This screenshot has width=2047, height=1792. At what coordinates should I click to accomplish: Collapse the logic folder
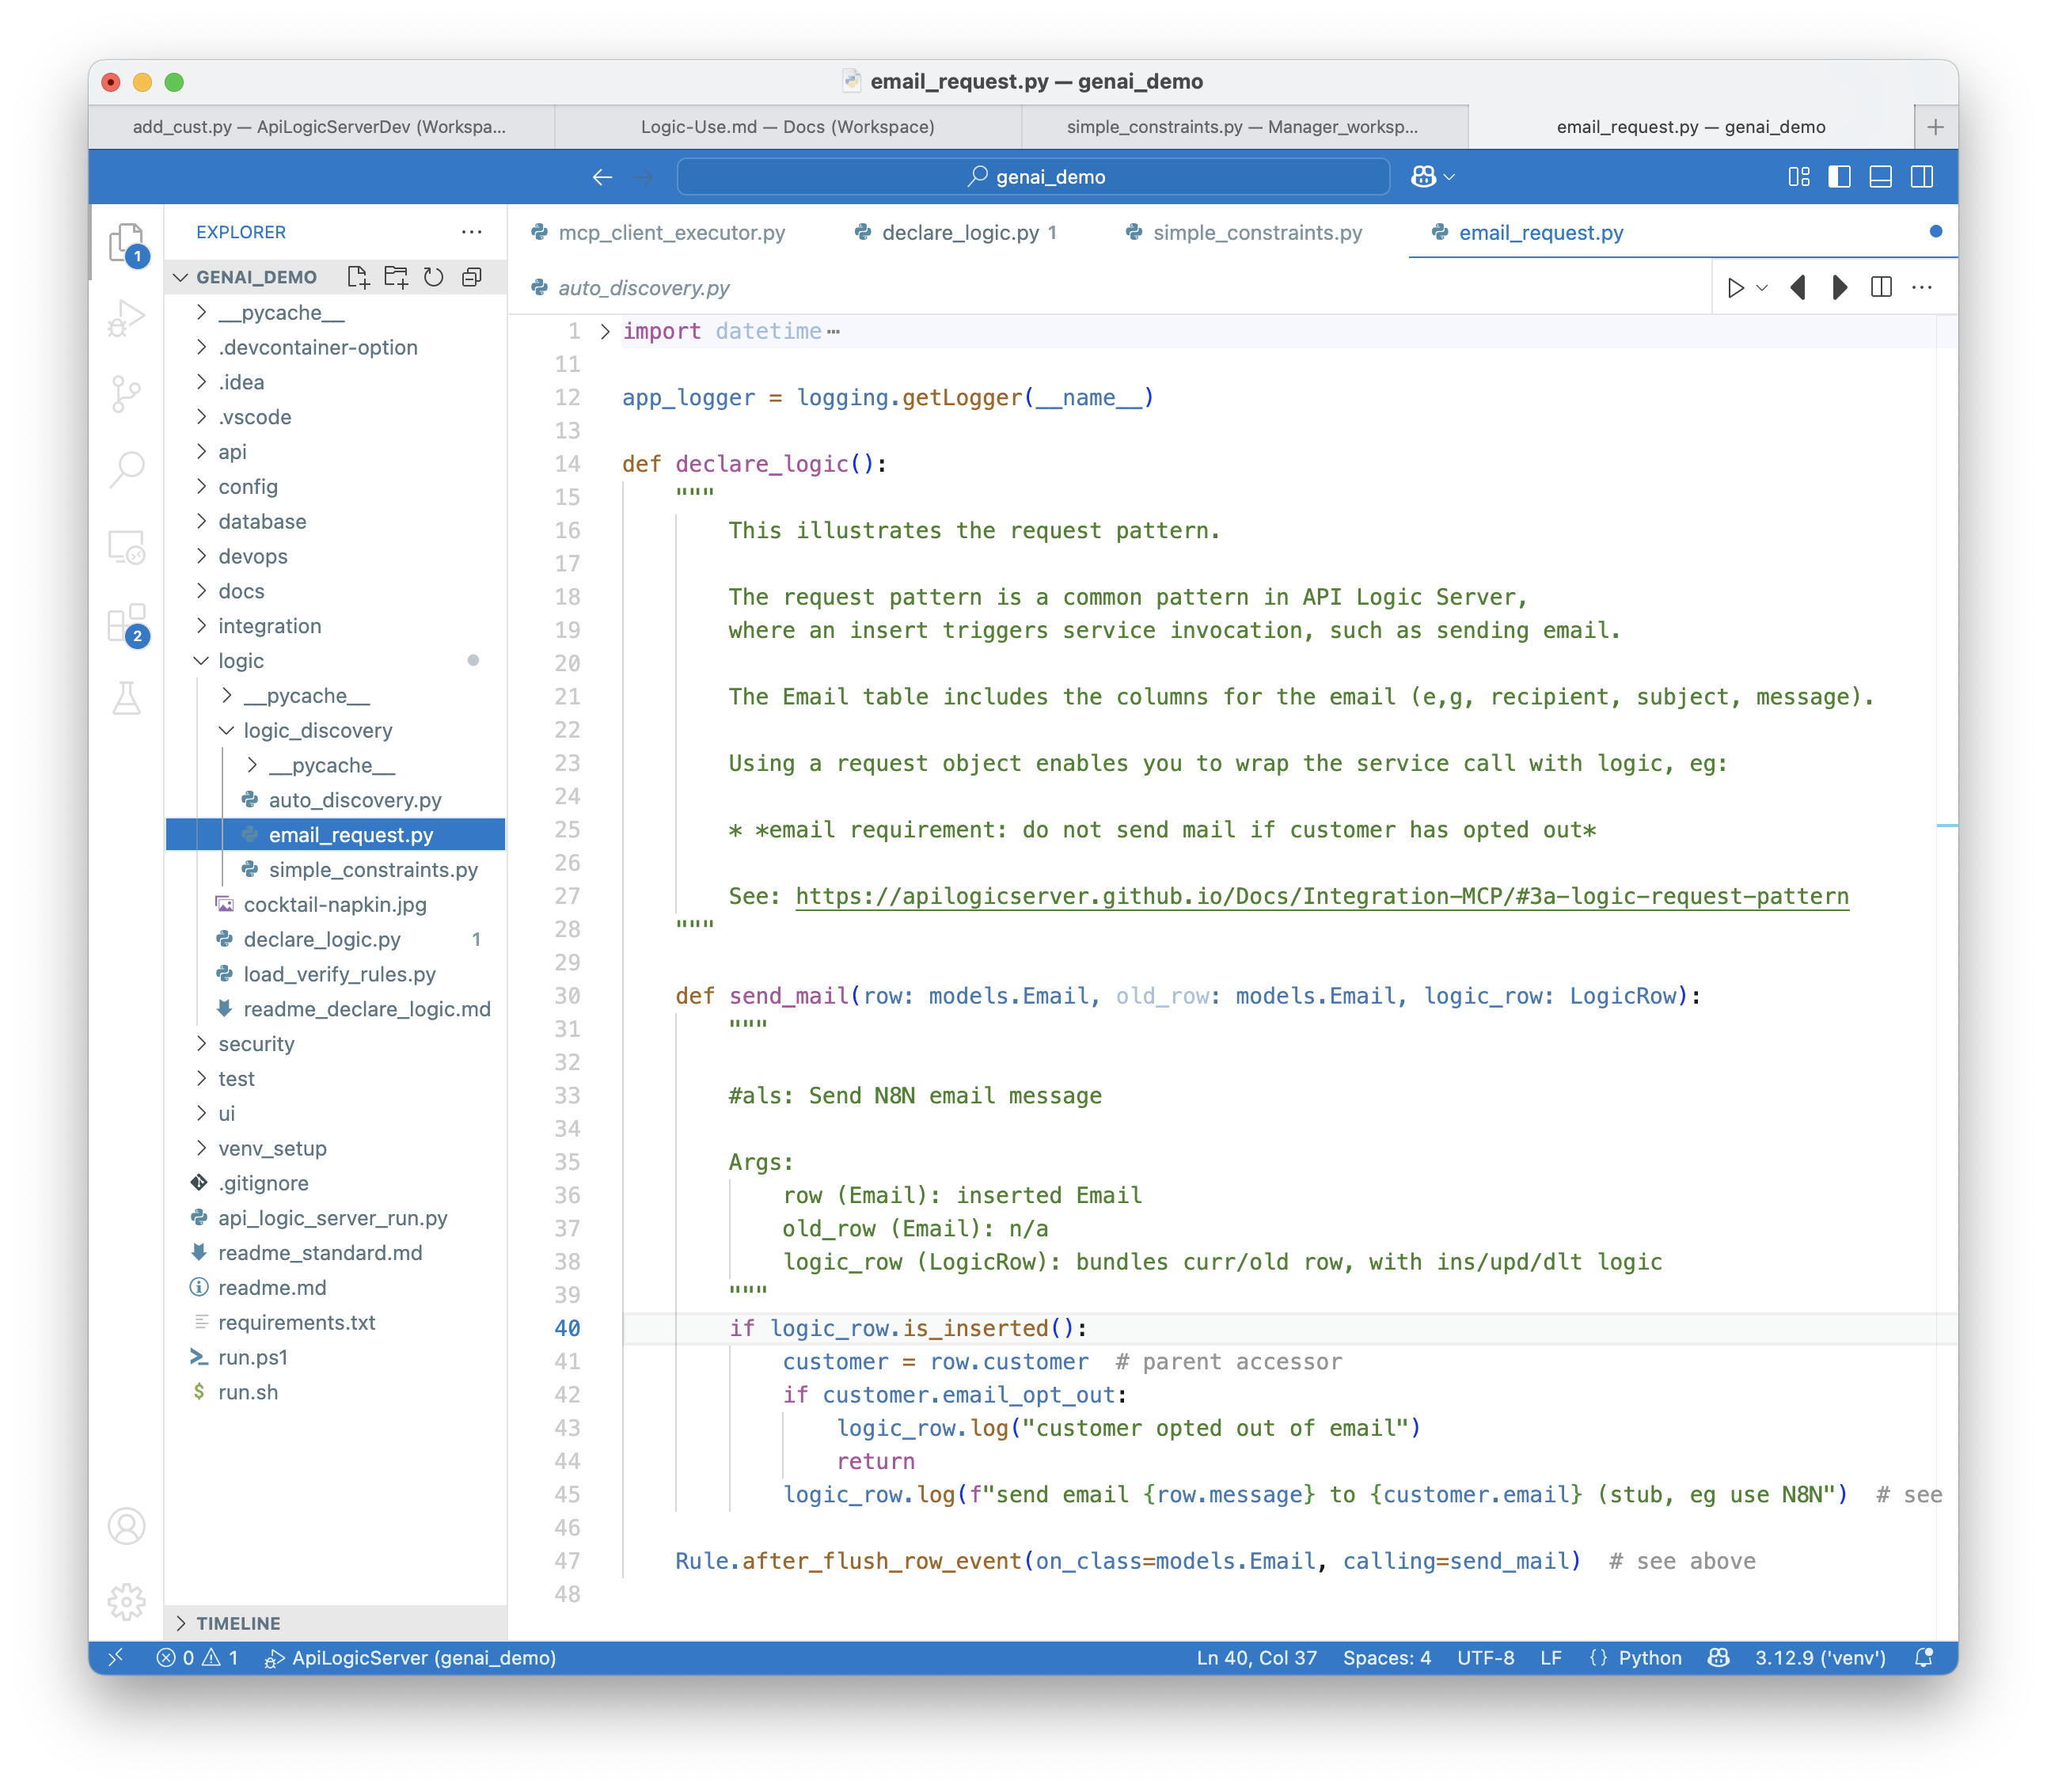click(201, 661)
